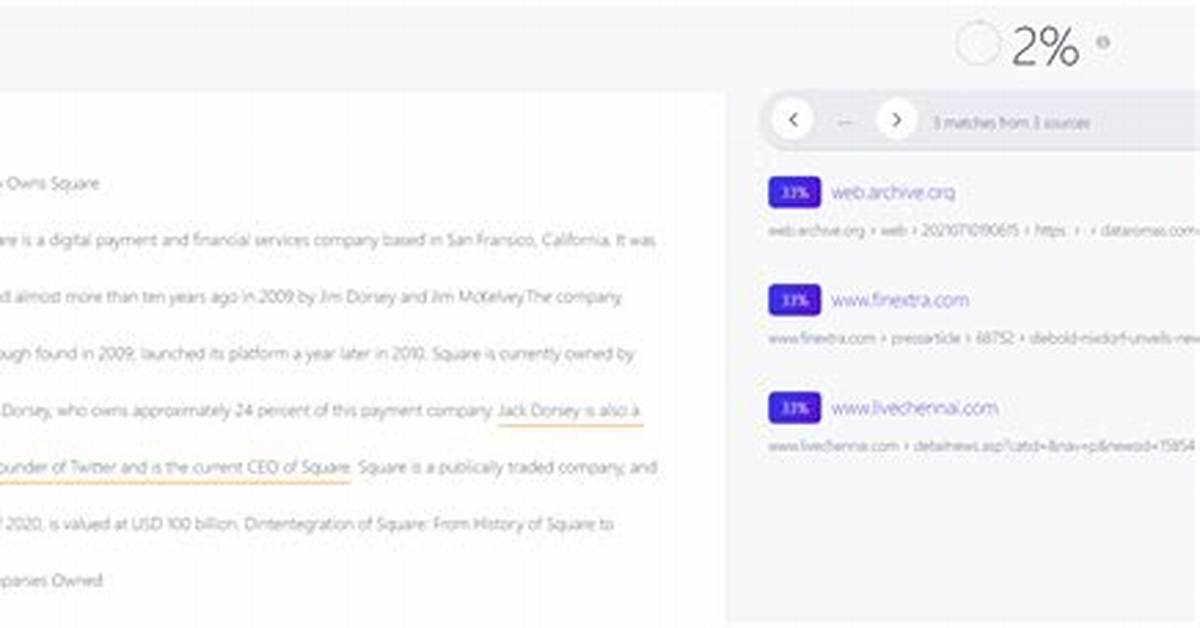Click the 33% badge beside www.livechennai.com
The width and height of the screenshot is (1200, 628).
tap(795, 408)
